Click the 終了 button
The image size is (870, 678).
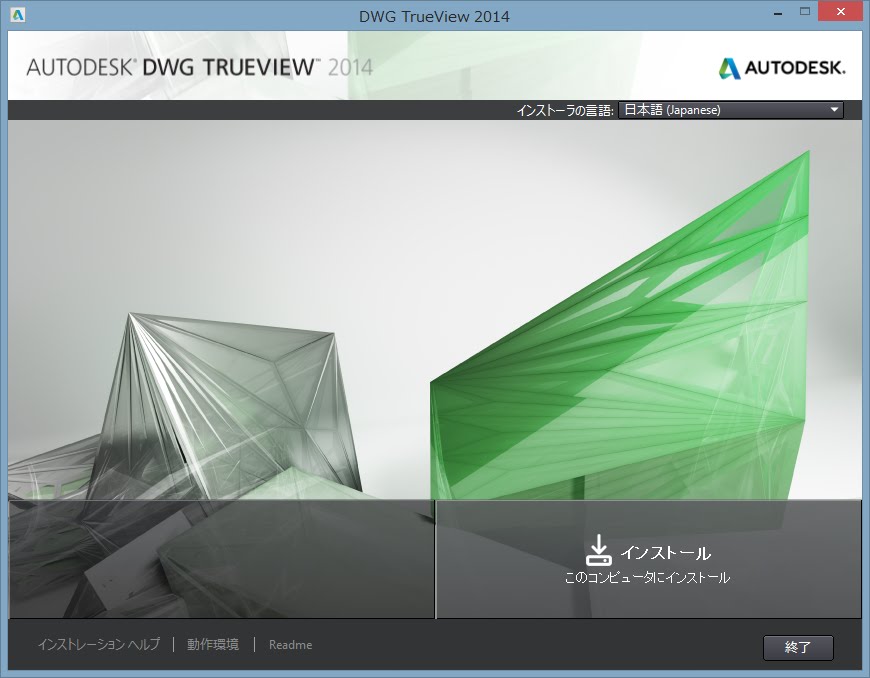pos(798,647)
